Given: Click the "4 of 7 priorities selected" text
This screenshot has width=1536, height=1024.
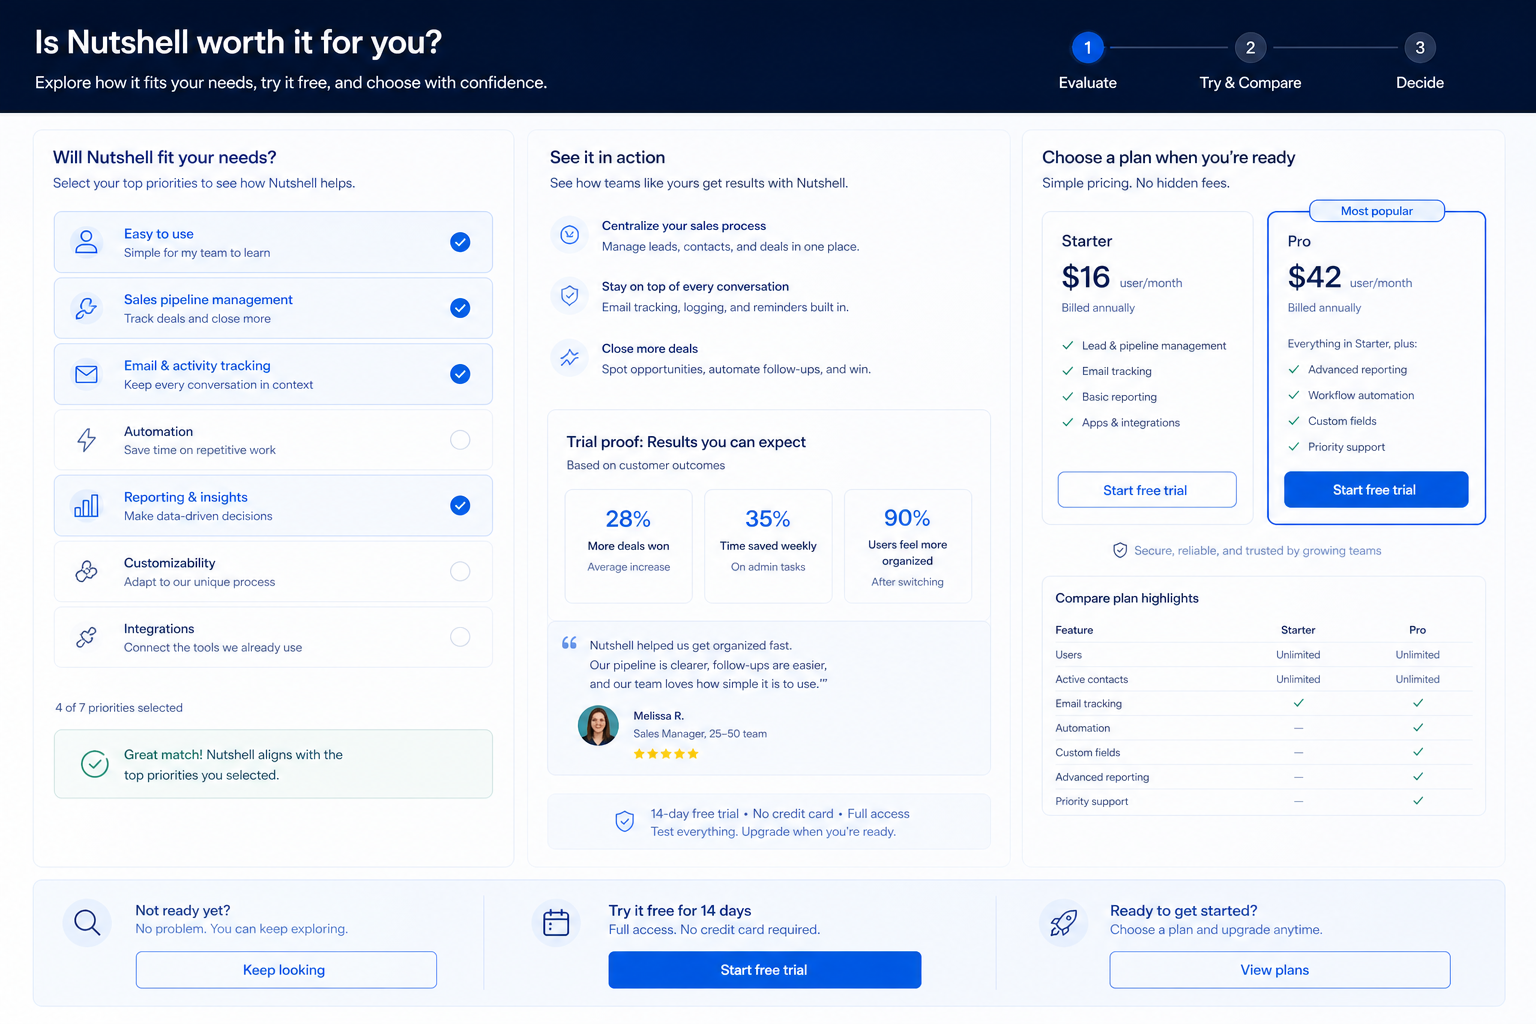Looking at the screenshot, I should point(119,708).
